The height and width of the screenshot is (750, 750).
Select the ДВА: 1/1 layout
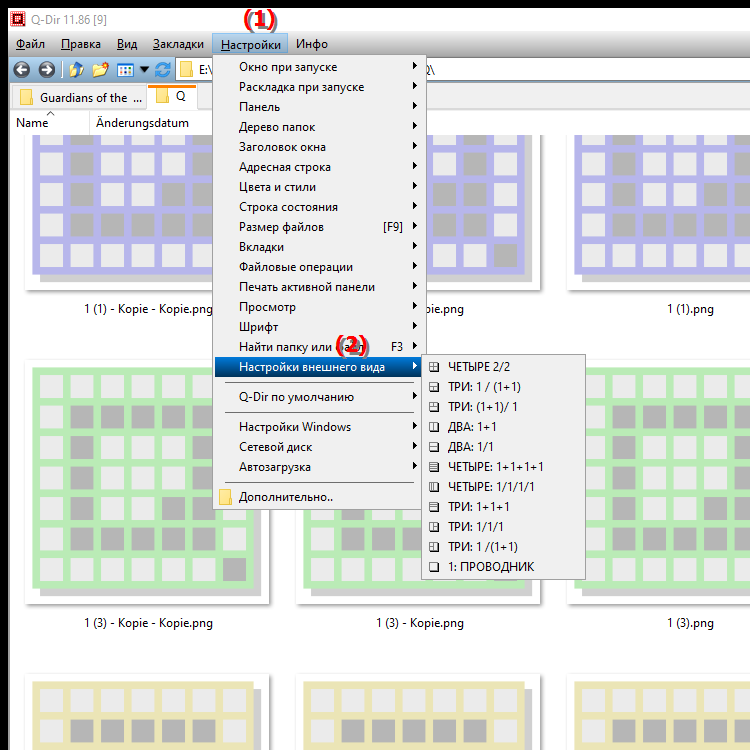(x=503, y=447)
